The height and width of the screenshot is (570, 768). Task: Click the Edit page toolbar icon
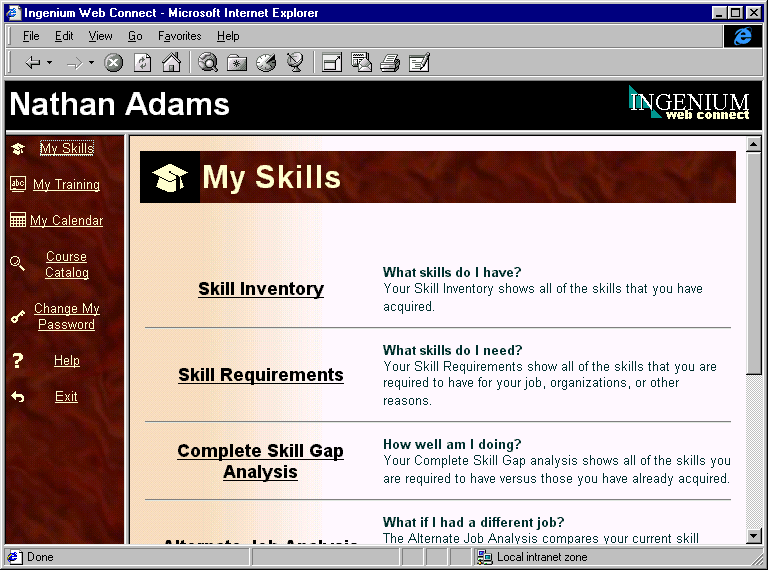[x=419, y=63]
